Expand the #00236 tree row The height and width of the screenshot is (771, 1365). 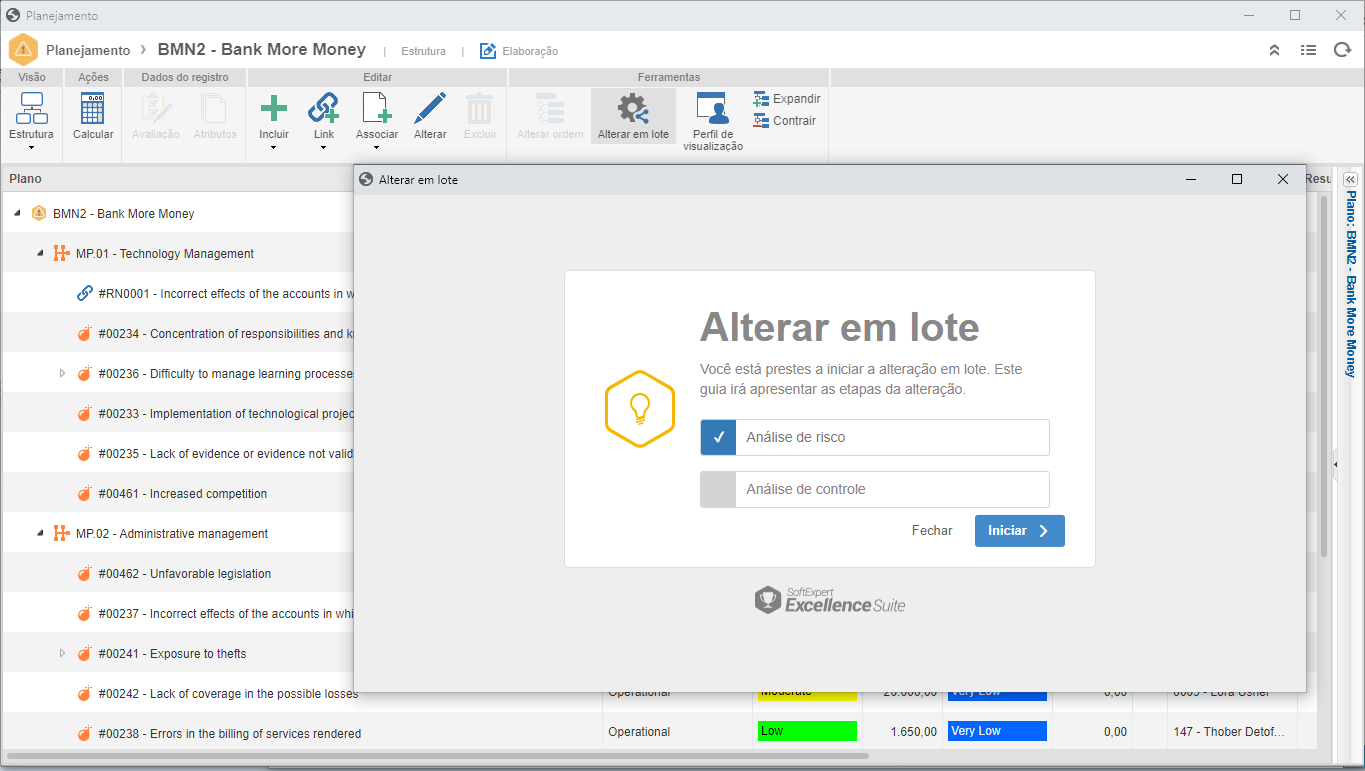[62, 373]
